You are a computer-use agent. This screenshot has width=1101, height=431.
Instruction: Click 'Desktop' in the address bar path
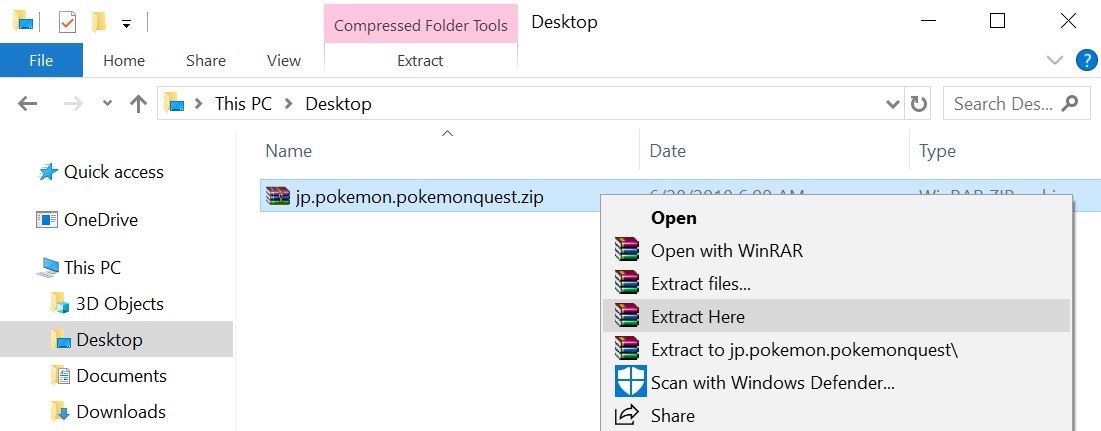[338, 104]
